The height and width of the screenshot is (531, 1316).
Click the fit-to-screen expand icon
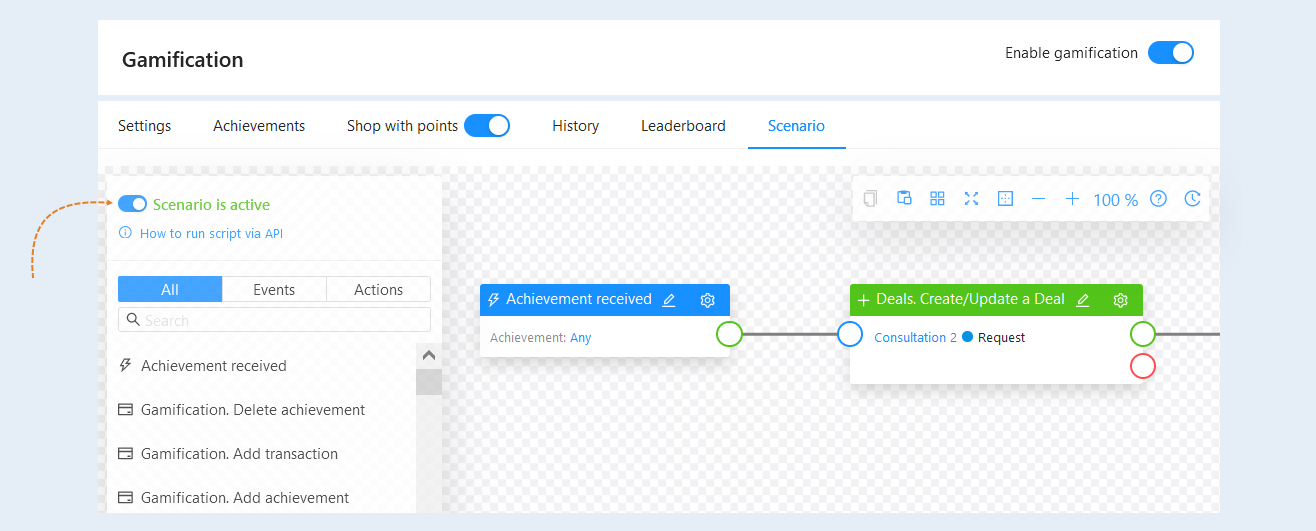coord(971,198)
